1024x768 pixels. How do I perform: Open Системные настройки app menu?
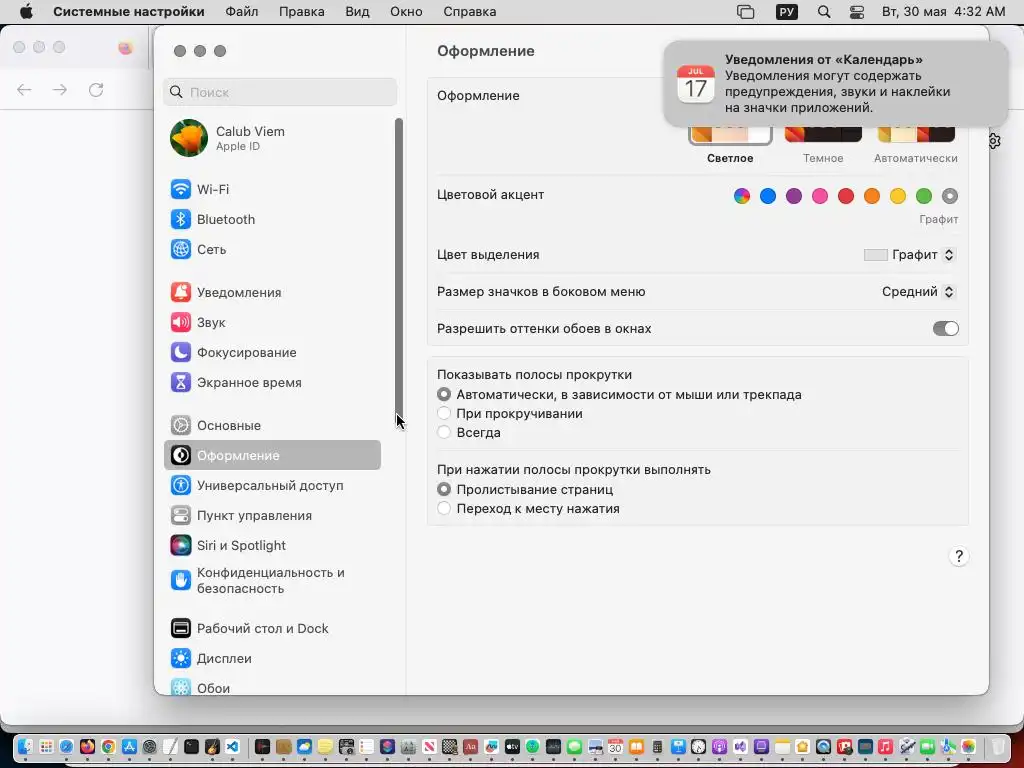(x=129, y=12)
